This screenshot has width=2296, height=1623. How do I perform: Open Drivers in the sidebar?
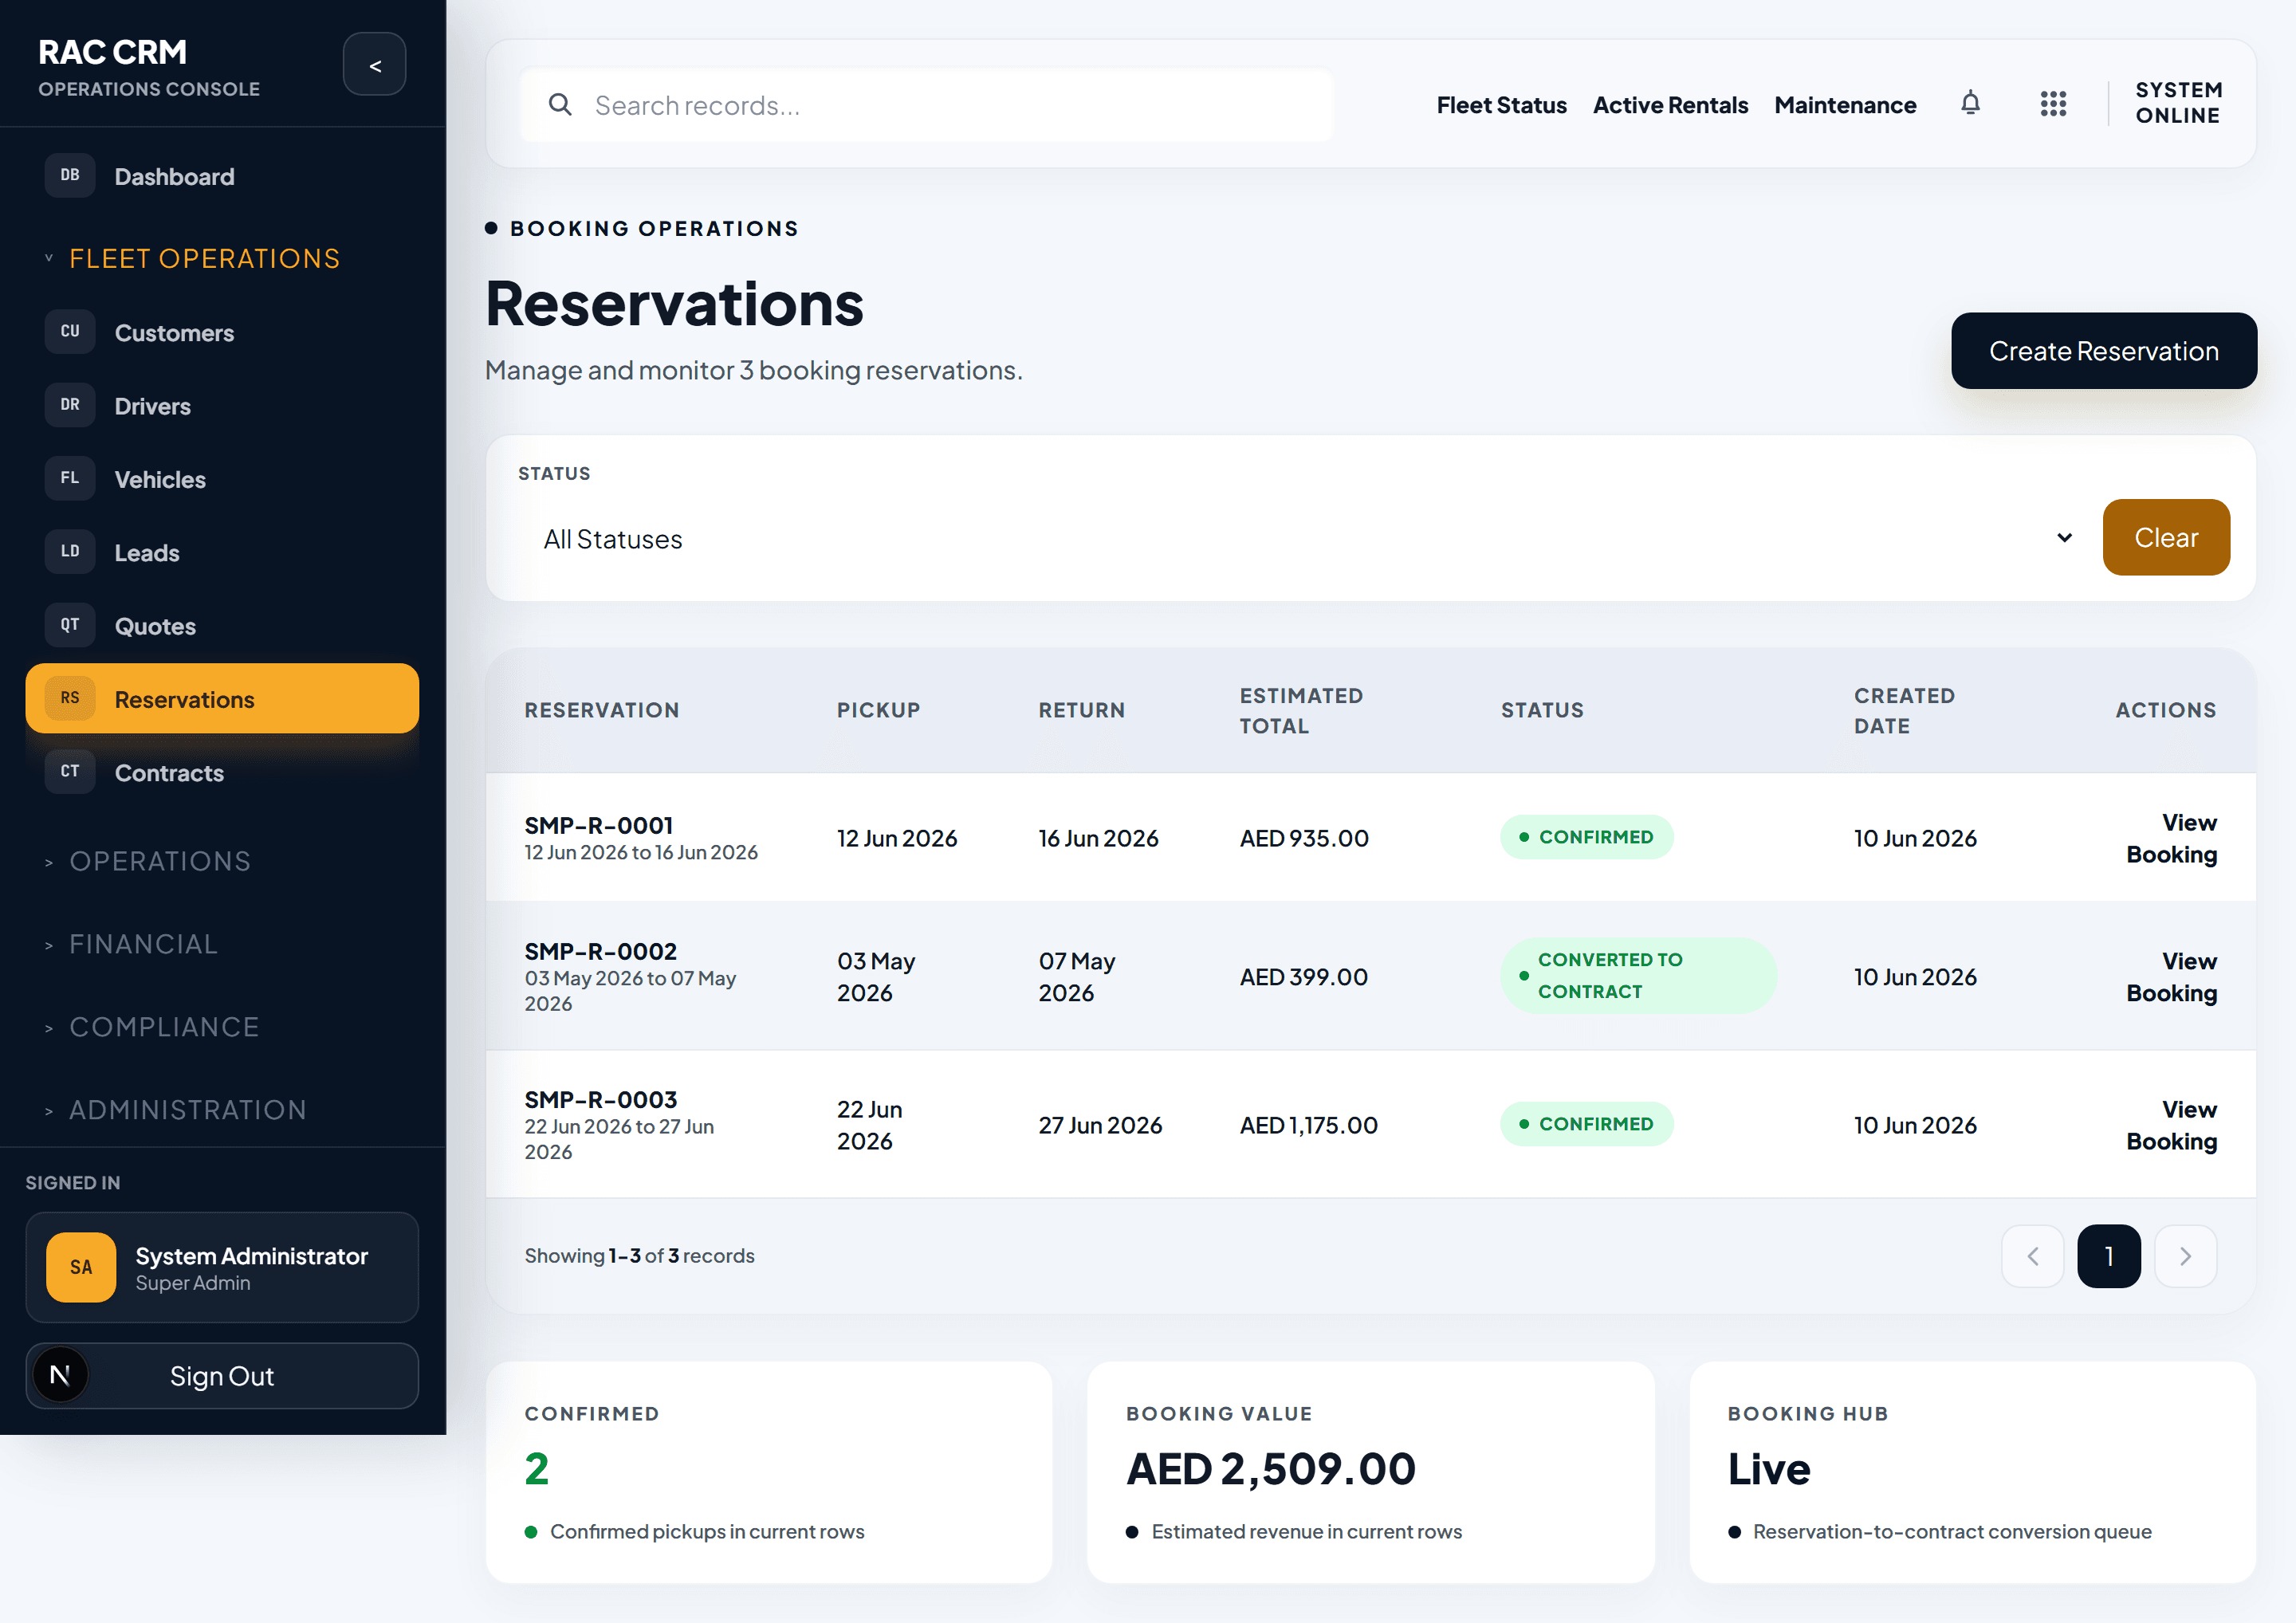(222, 405)
